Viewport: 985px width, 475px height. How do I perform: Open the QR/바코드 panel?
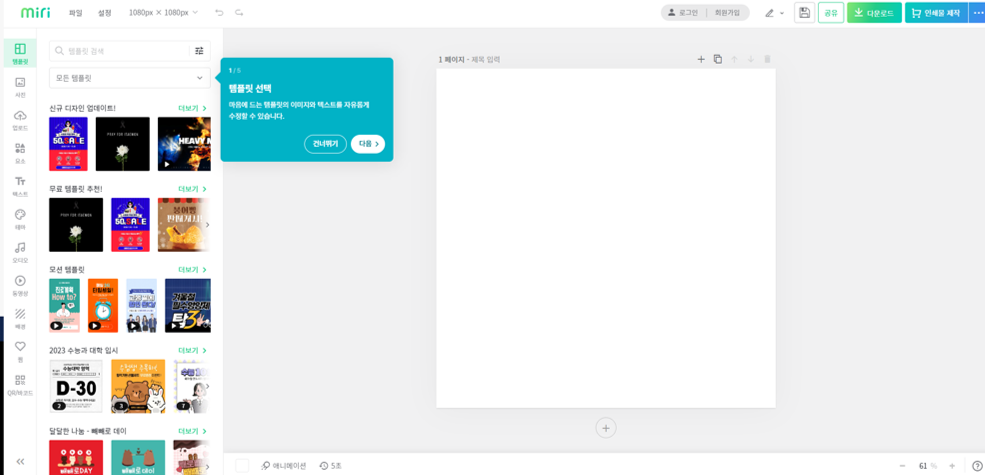(20, 385)
